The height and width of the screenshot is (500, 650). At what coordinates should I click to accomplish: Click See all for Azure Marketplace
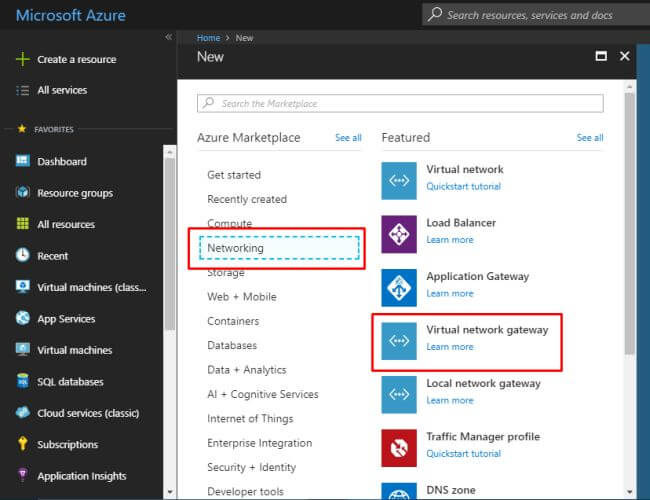(348, 138)
